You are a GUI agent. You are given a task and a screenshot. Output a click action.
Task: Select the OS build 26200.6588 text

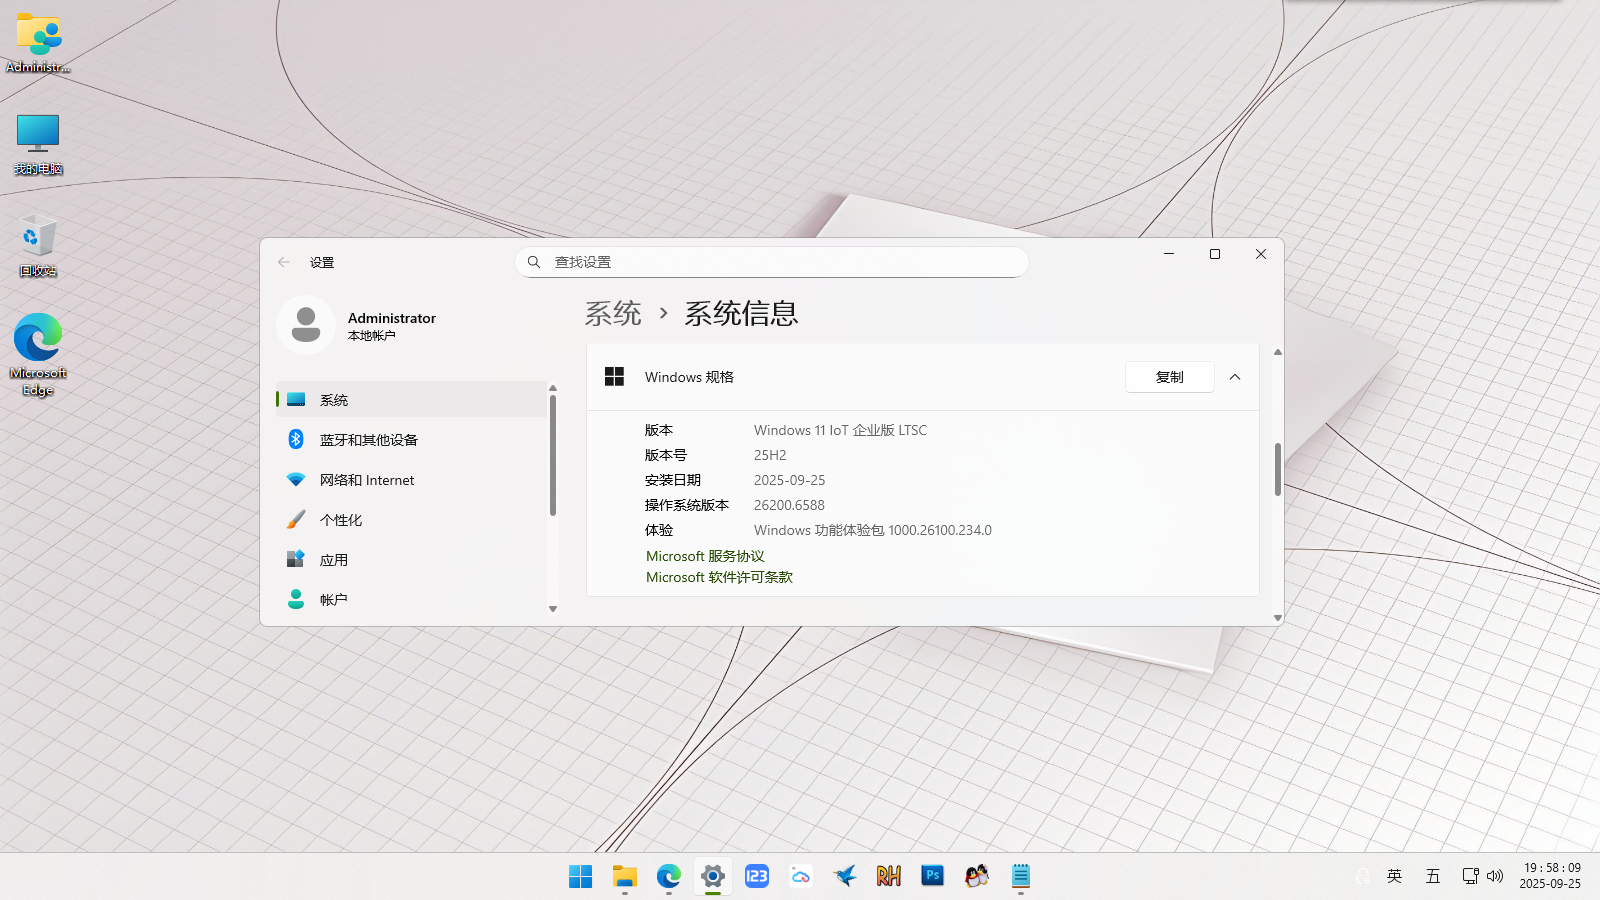pyautogui.click(x=789, y=505)
